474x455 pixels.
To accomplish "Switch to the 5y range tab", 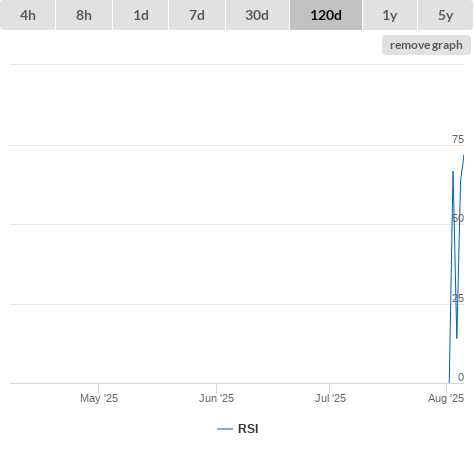I will pyautogui.click(x=446, y=15).
